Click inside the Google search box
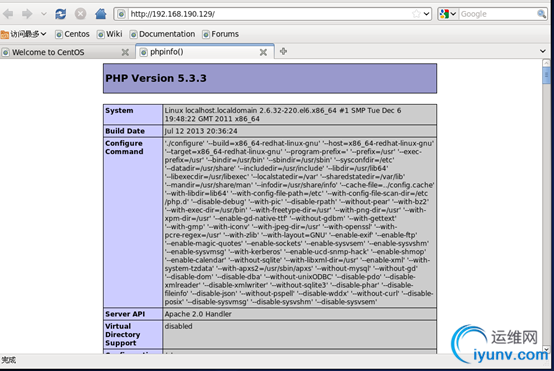The height and width of the screenshot is (371, 554). click(x=497, y=14)
